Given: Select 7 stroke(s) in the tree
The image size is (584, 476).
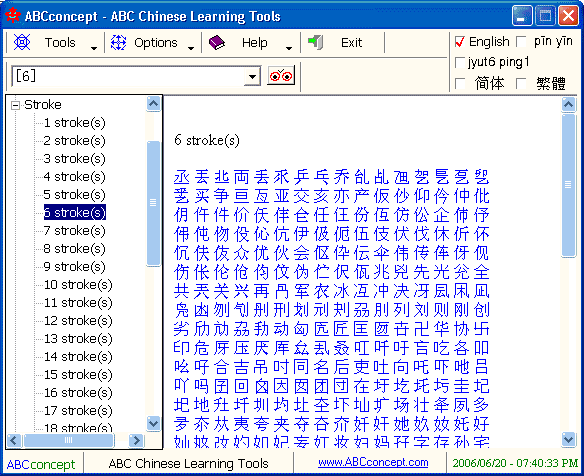Looking at the screenshot, I should [x=74, y=231].
